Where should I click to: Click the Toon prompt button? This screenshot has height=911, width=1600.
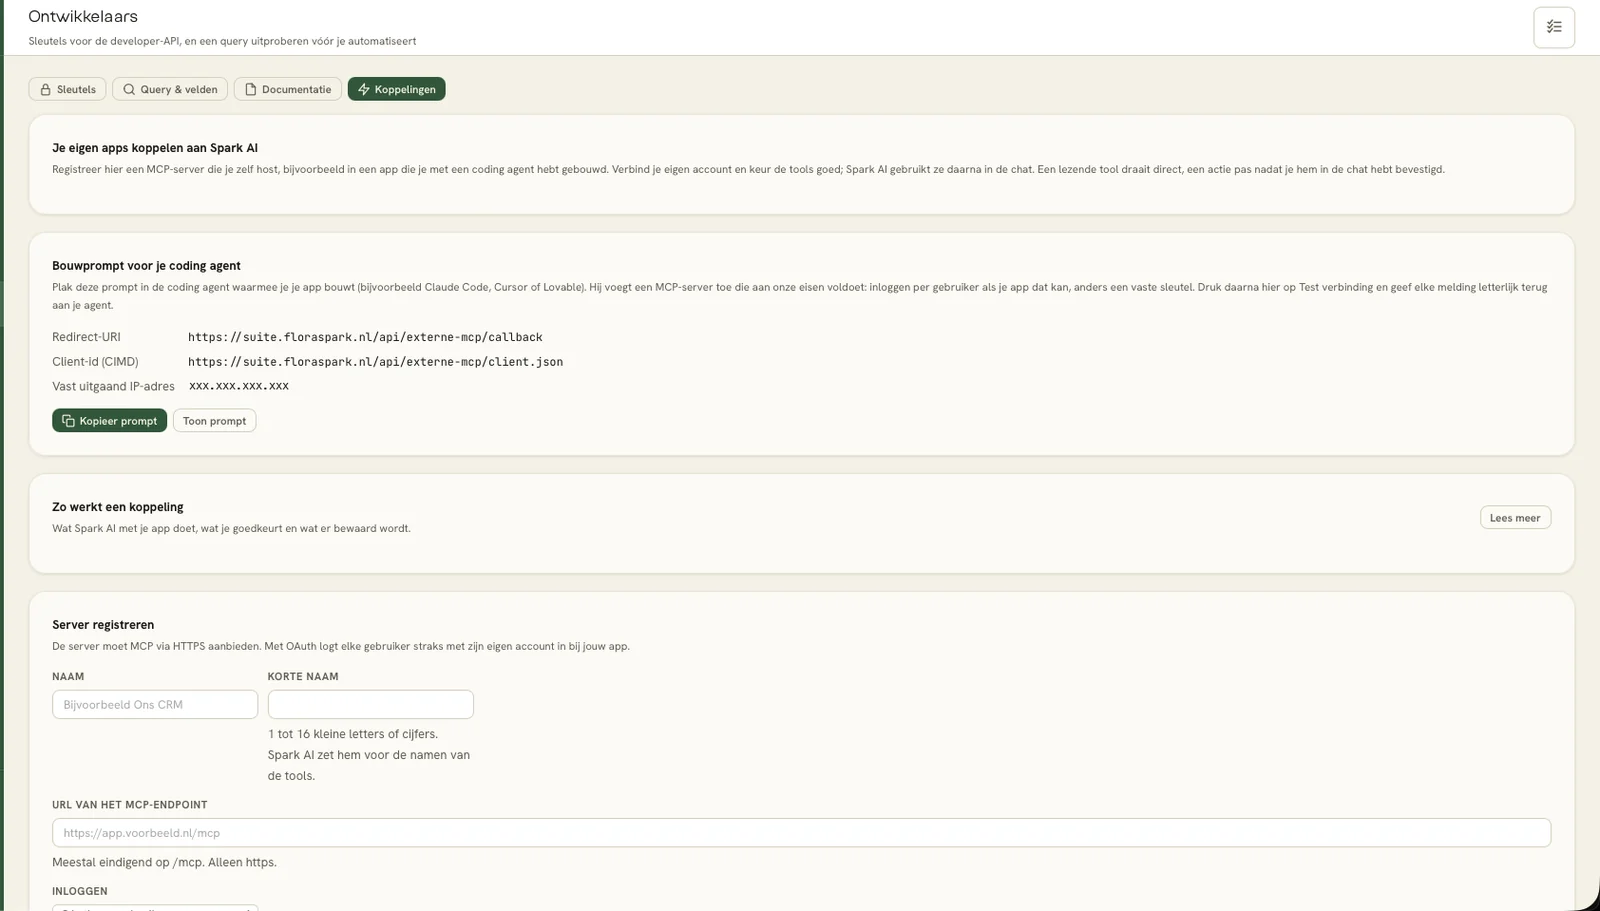[x=214, y=421]
